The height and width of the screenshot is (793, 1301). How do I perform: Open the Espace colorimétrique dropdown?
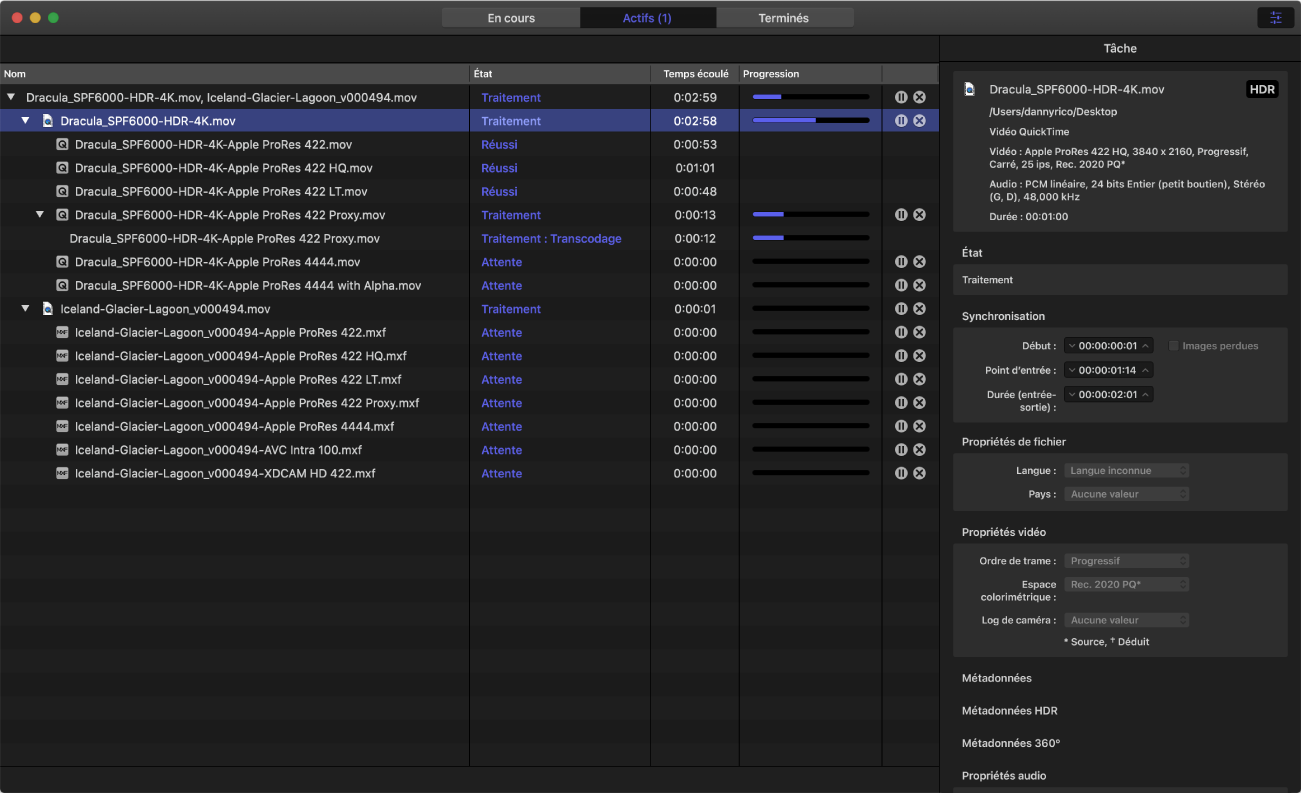[1126, 584]
